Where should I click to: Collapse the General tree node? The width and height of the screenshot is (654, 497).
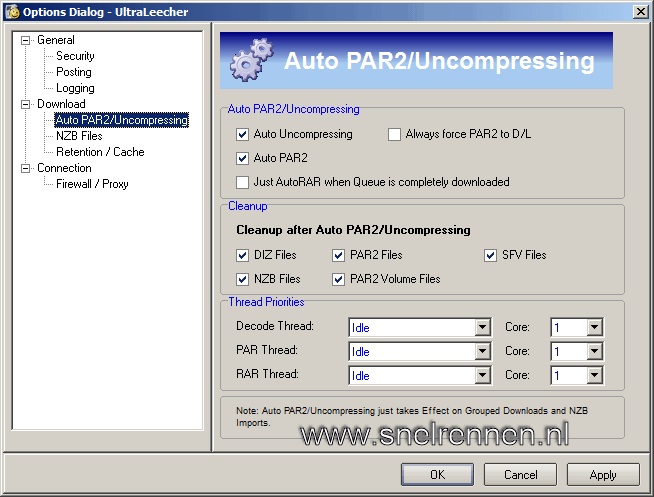pos(25,40)
